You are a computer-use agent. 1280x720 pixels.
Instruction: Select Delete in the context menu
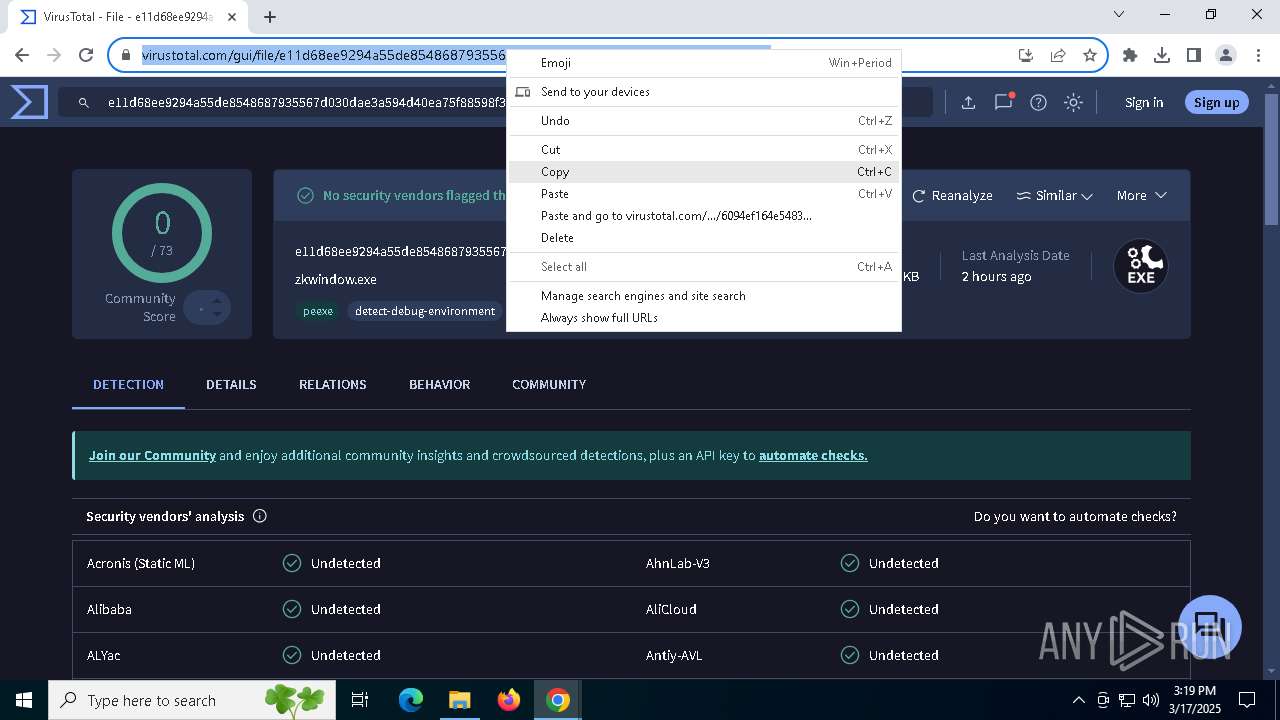(x=704, y=238)
